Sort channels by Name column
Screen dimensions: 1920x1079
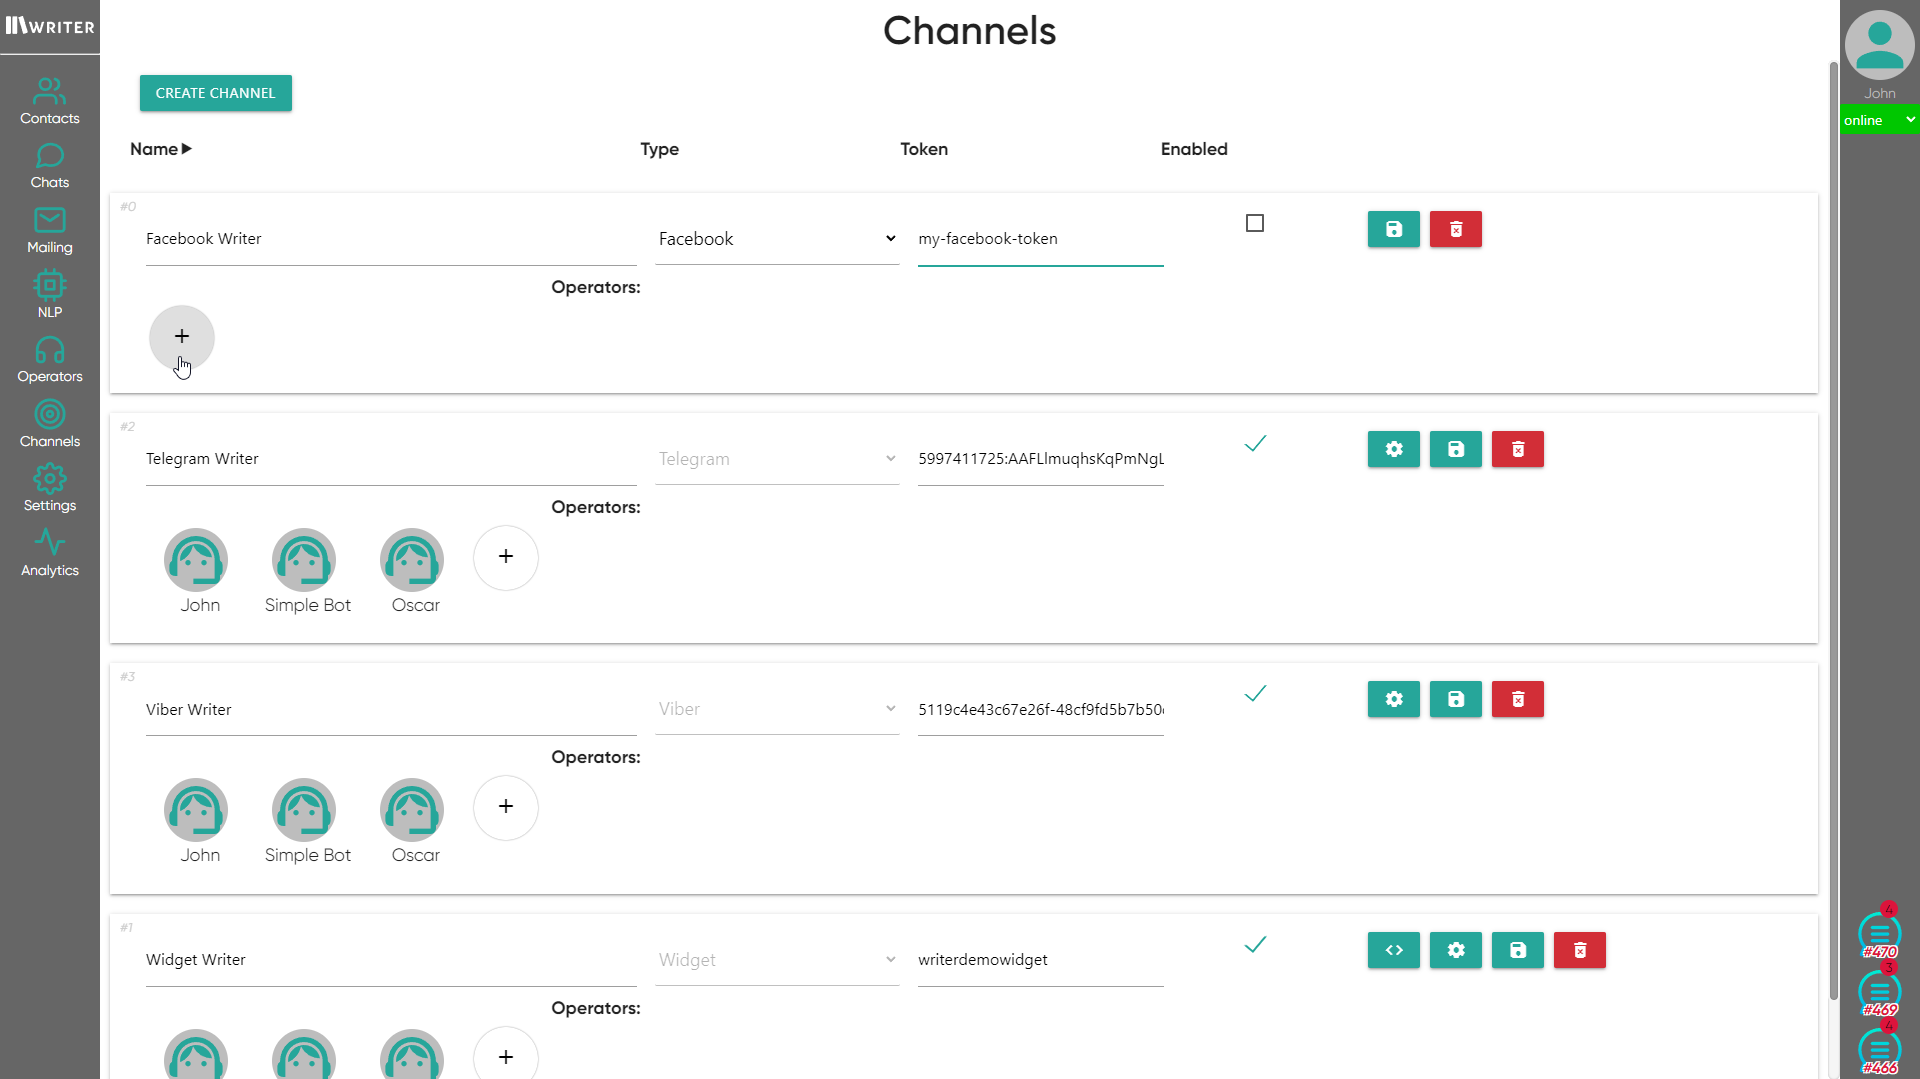160,149
